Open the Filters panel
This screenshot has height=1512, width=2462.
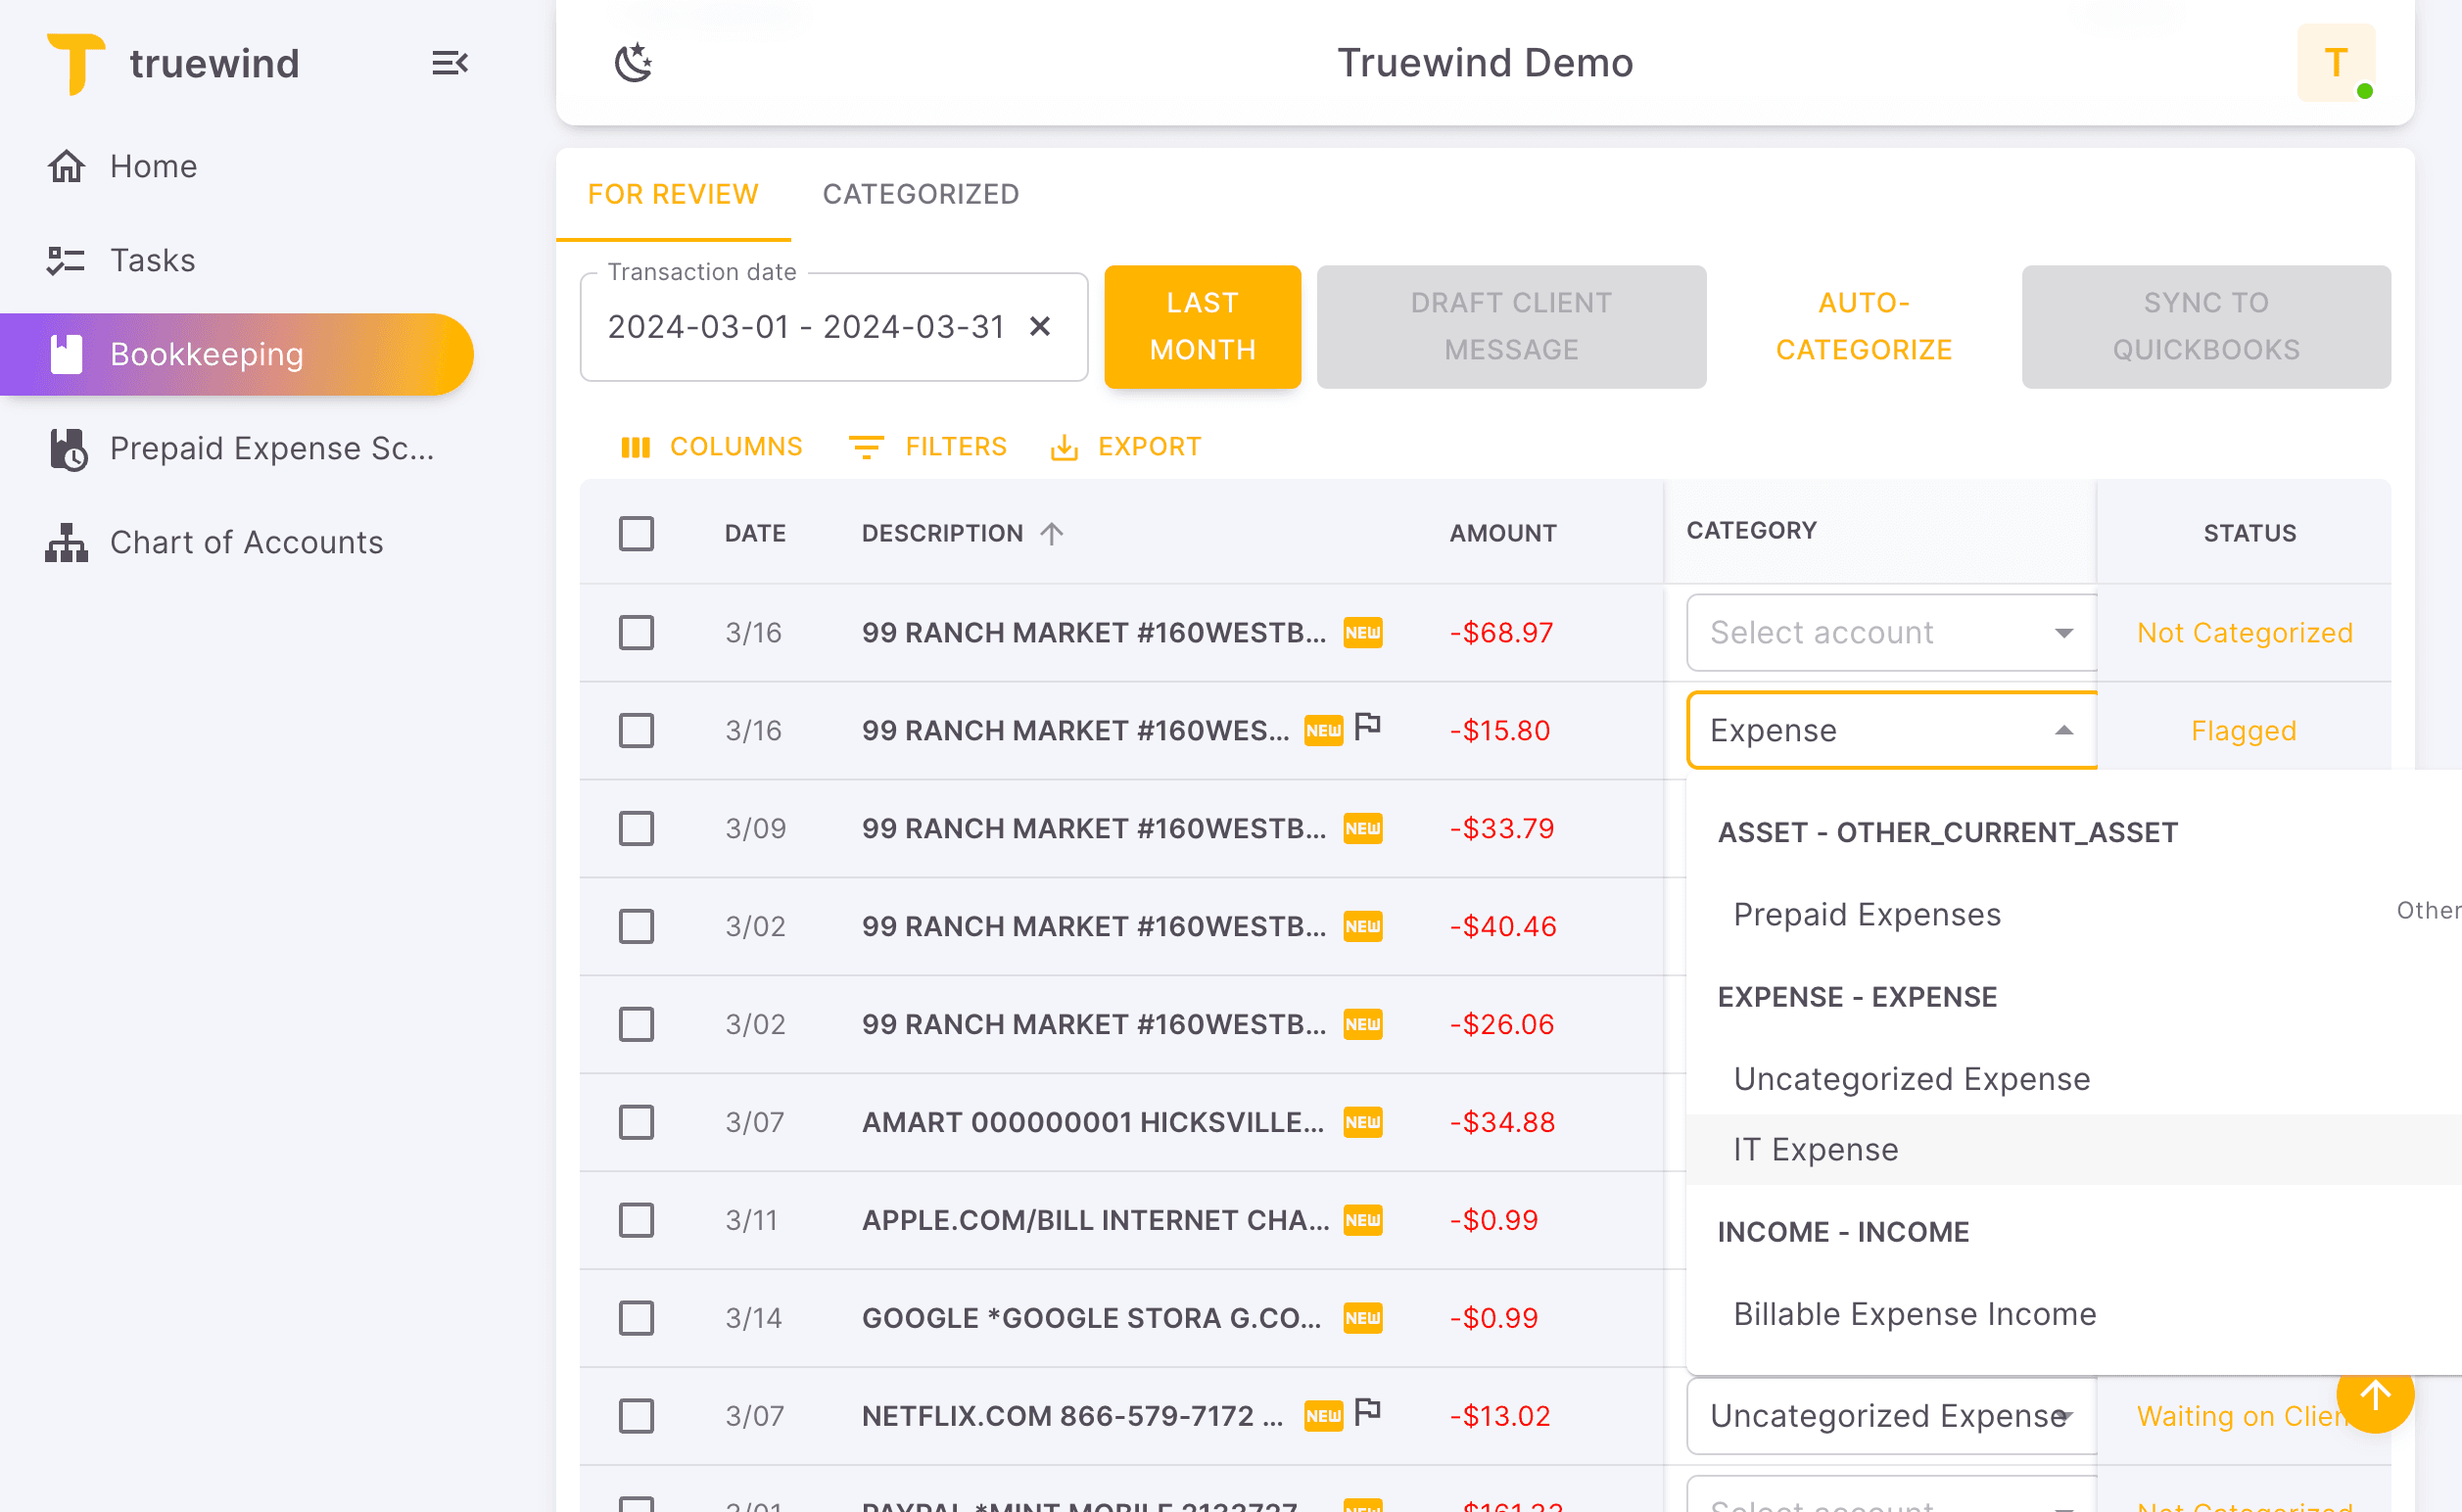coord(928,447)
